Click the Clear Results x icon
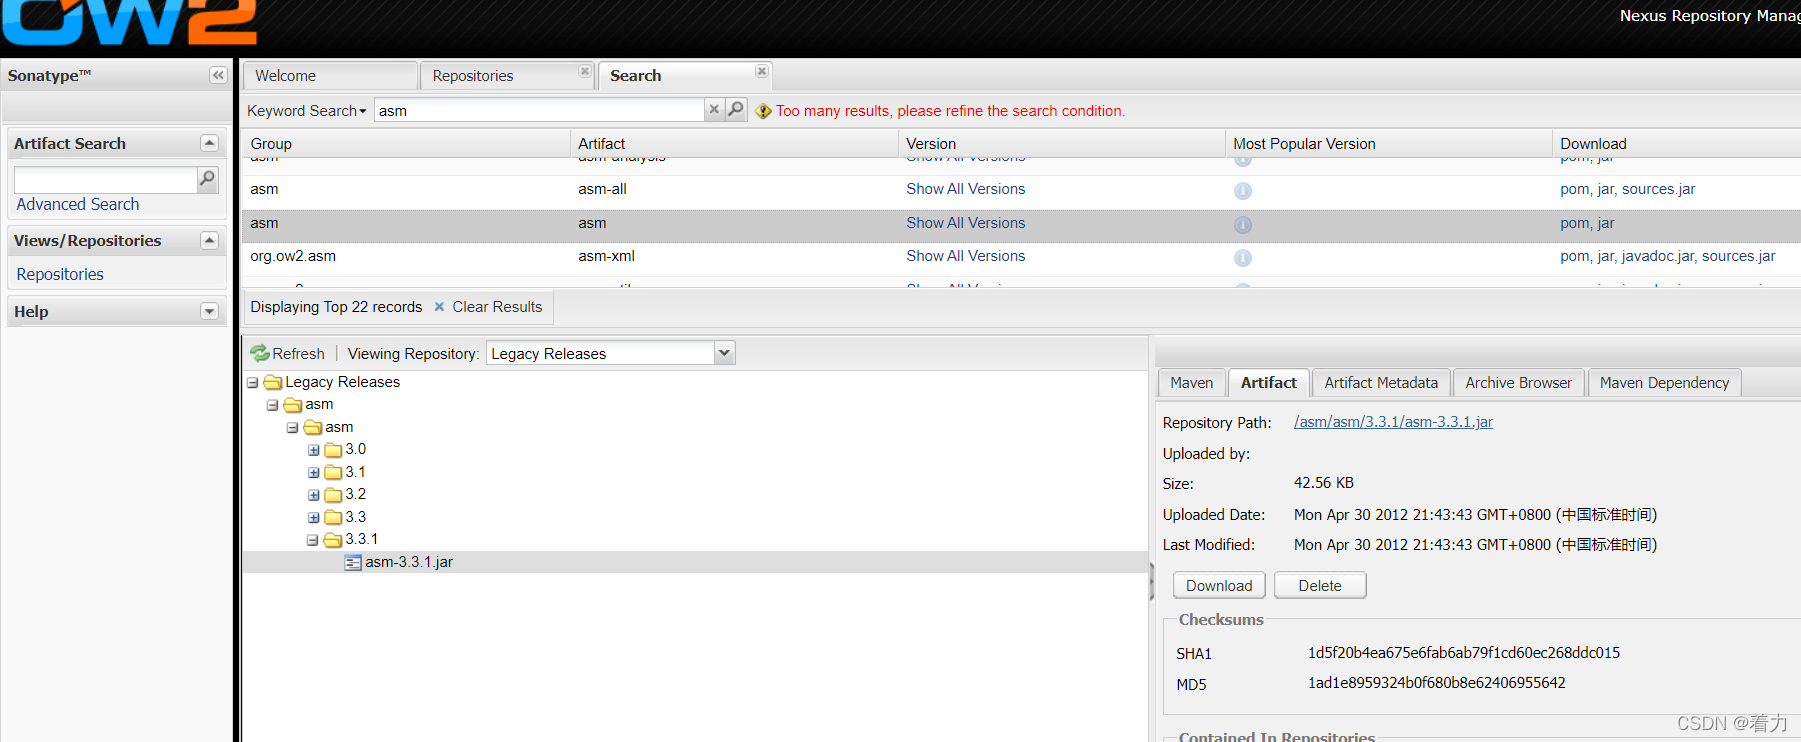The image size is (1801, 742). pos(439,307)
